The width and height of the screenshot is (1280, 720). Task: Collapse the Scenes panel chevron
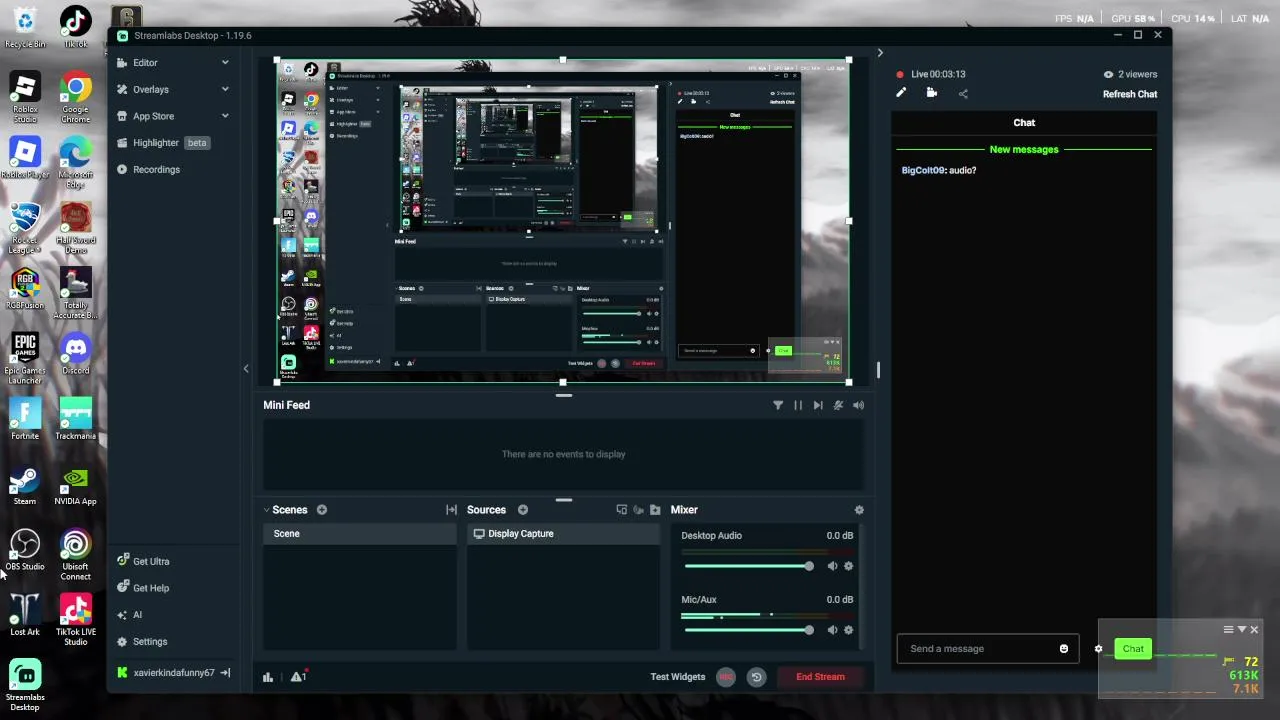click(x=267, y=510)
